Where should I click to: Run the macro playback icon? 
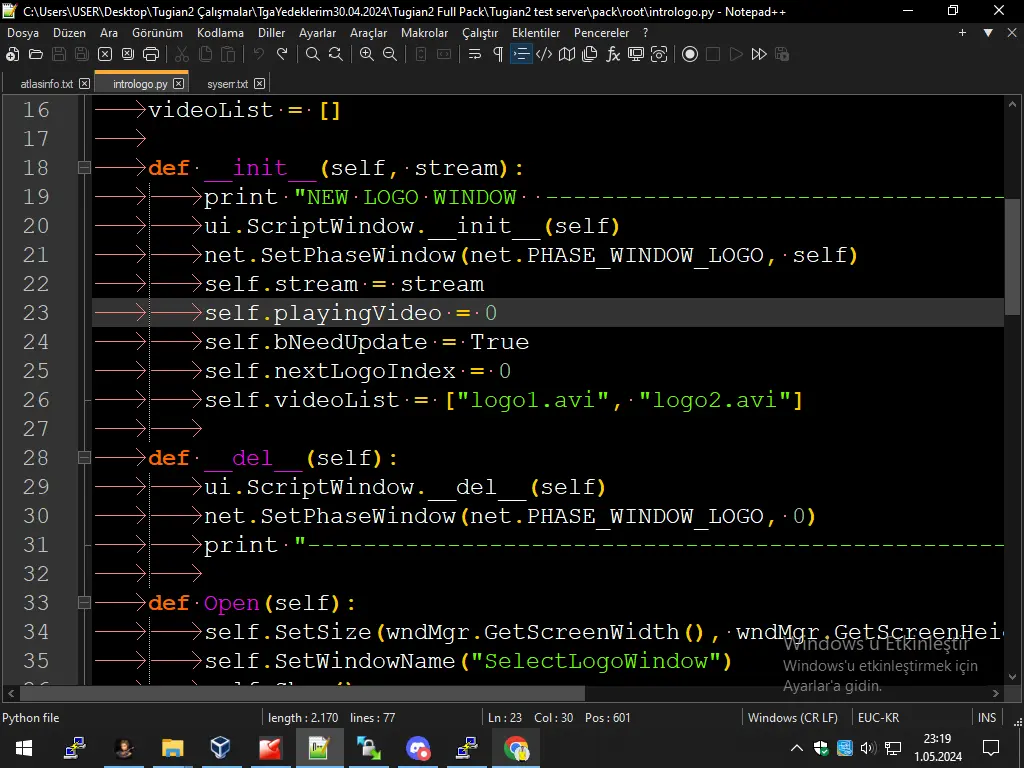(734, 54)
